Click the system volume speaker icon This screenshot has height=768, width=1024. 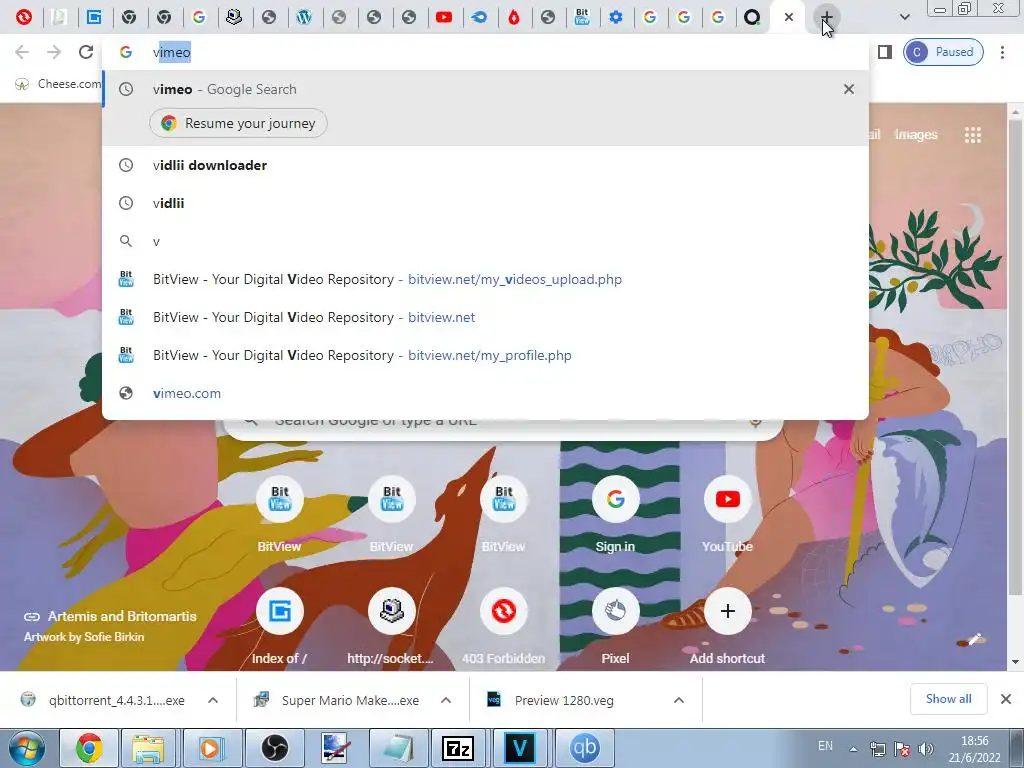coord(925,749)
